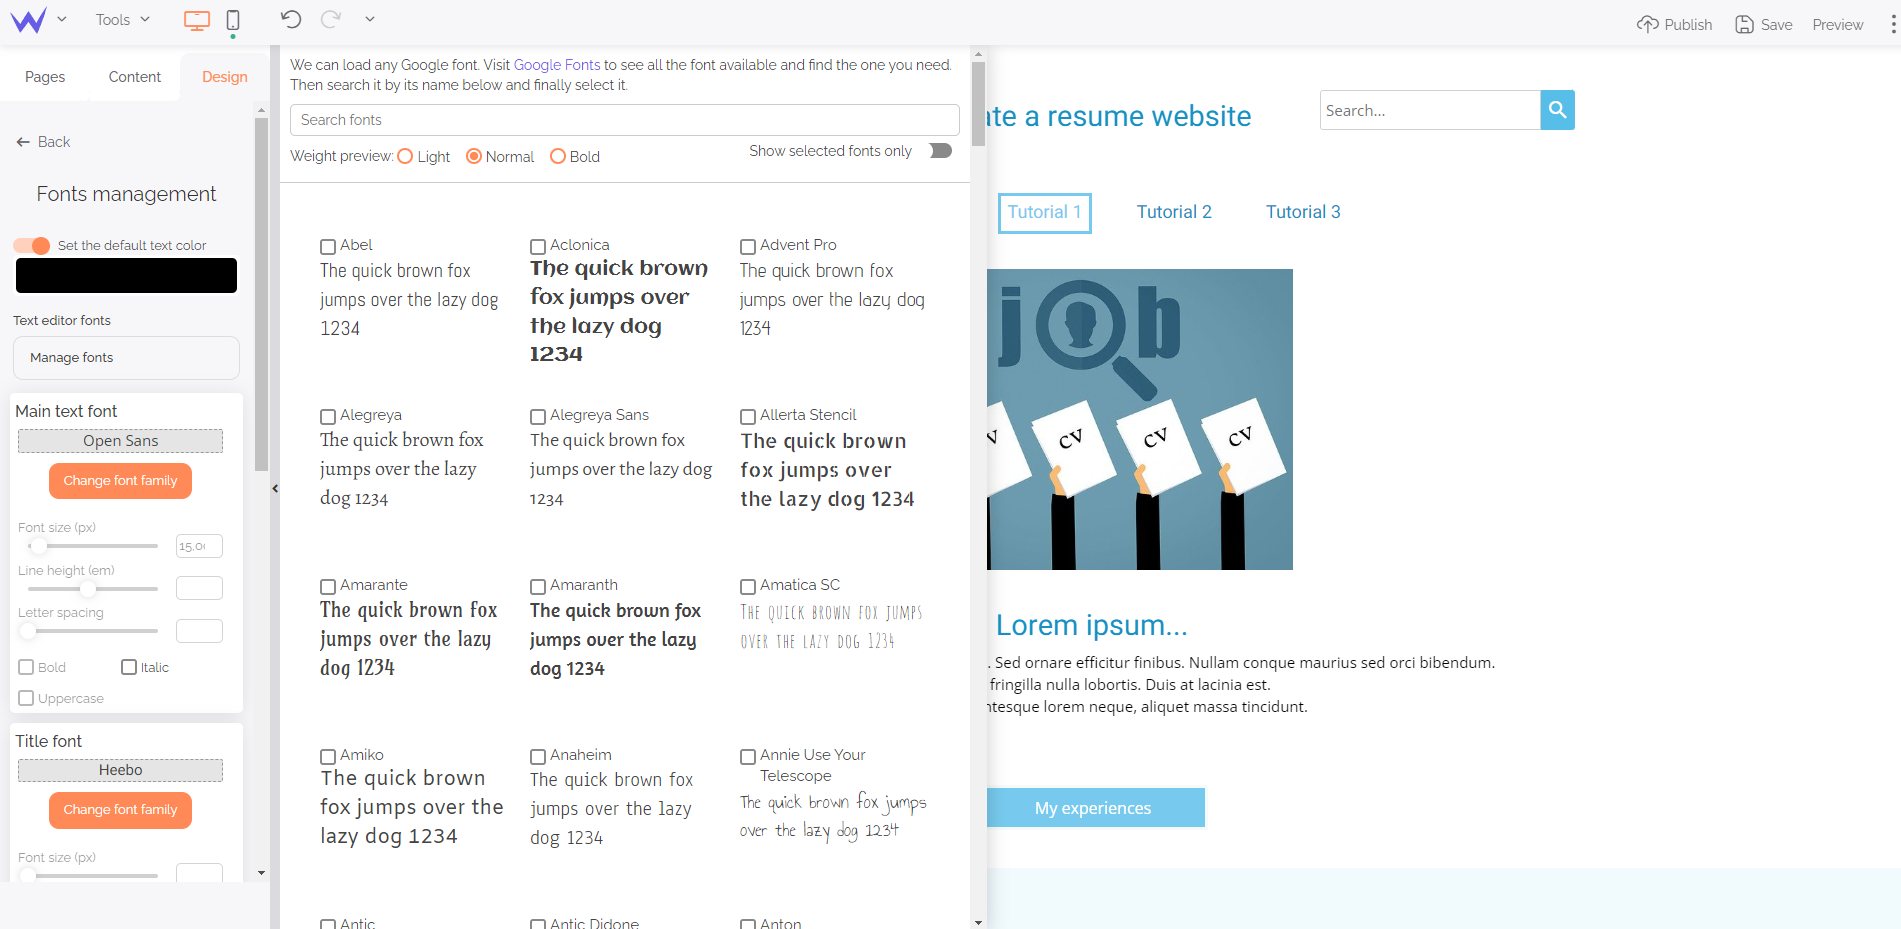Publish the website
Viewport: 1901px width, 929px height.
(1674, 24)
